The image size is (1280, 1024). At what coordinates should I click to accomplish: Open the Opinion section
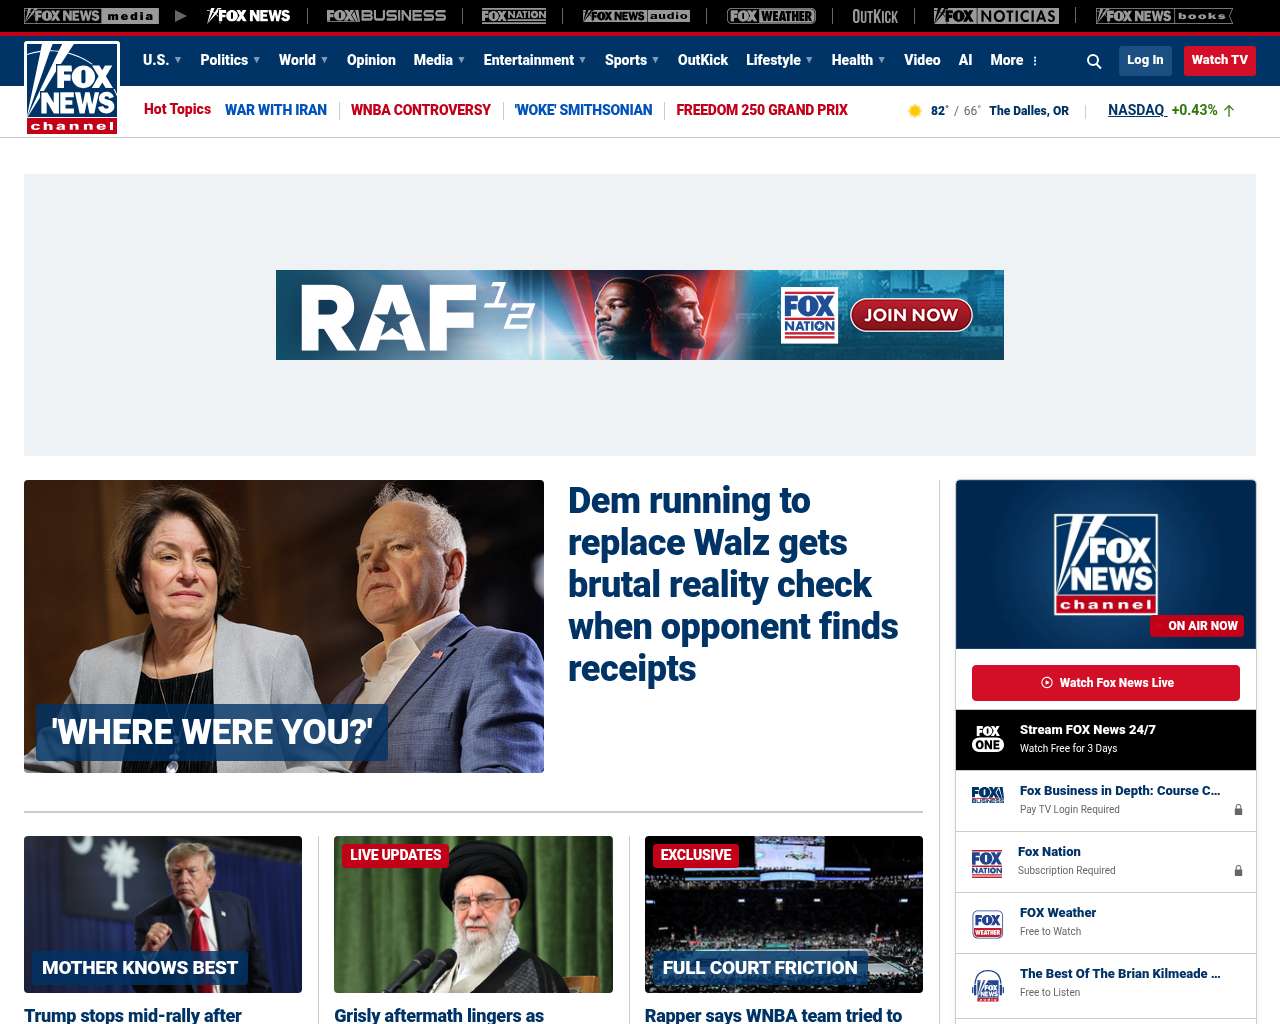371,60
